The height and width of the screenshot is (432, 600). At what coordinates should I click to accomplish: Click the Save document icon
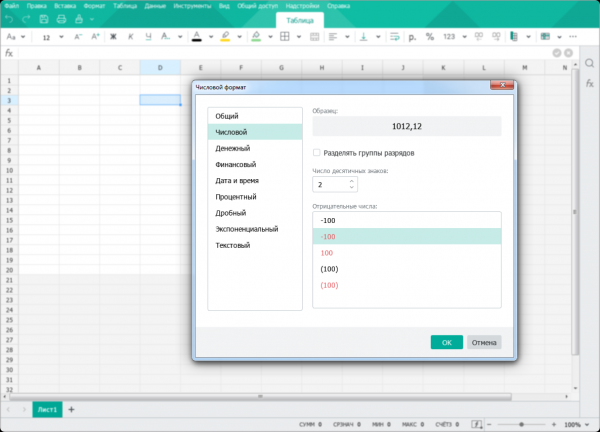click(42, 19)
